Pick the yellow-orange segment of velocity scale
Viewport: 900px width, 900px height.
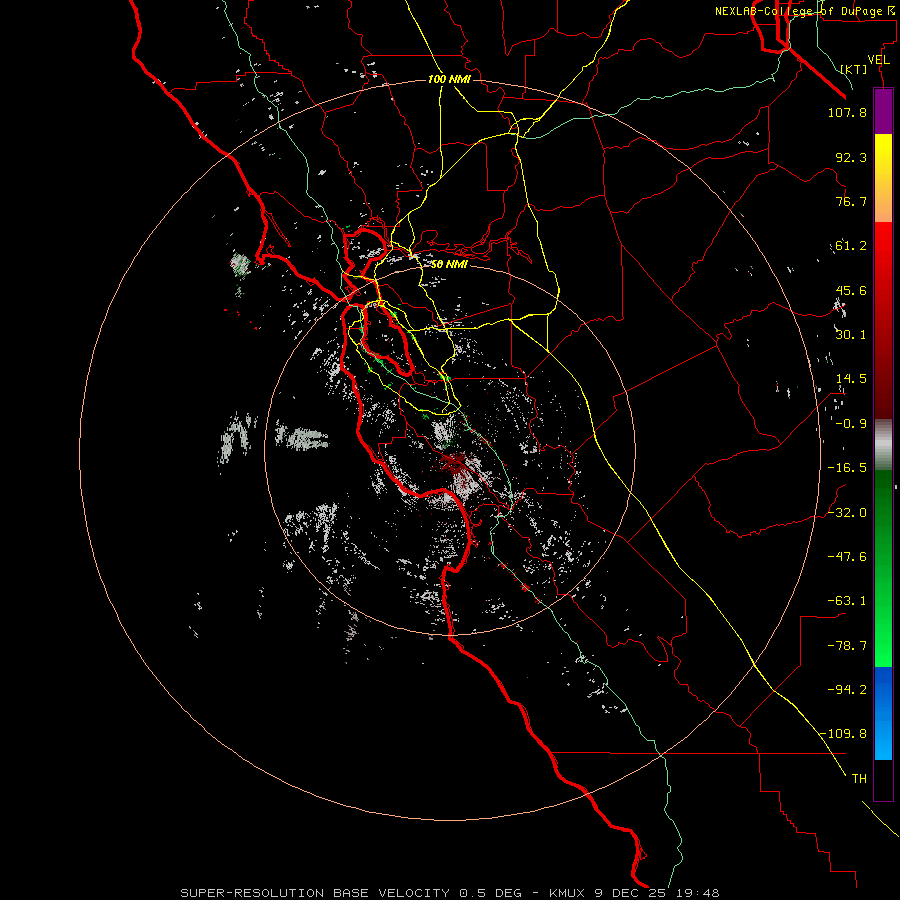click(883, 178)
